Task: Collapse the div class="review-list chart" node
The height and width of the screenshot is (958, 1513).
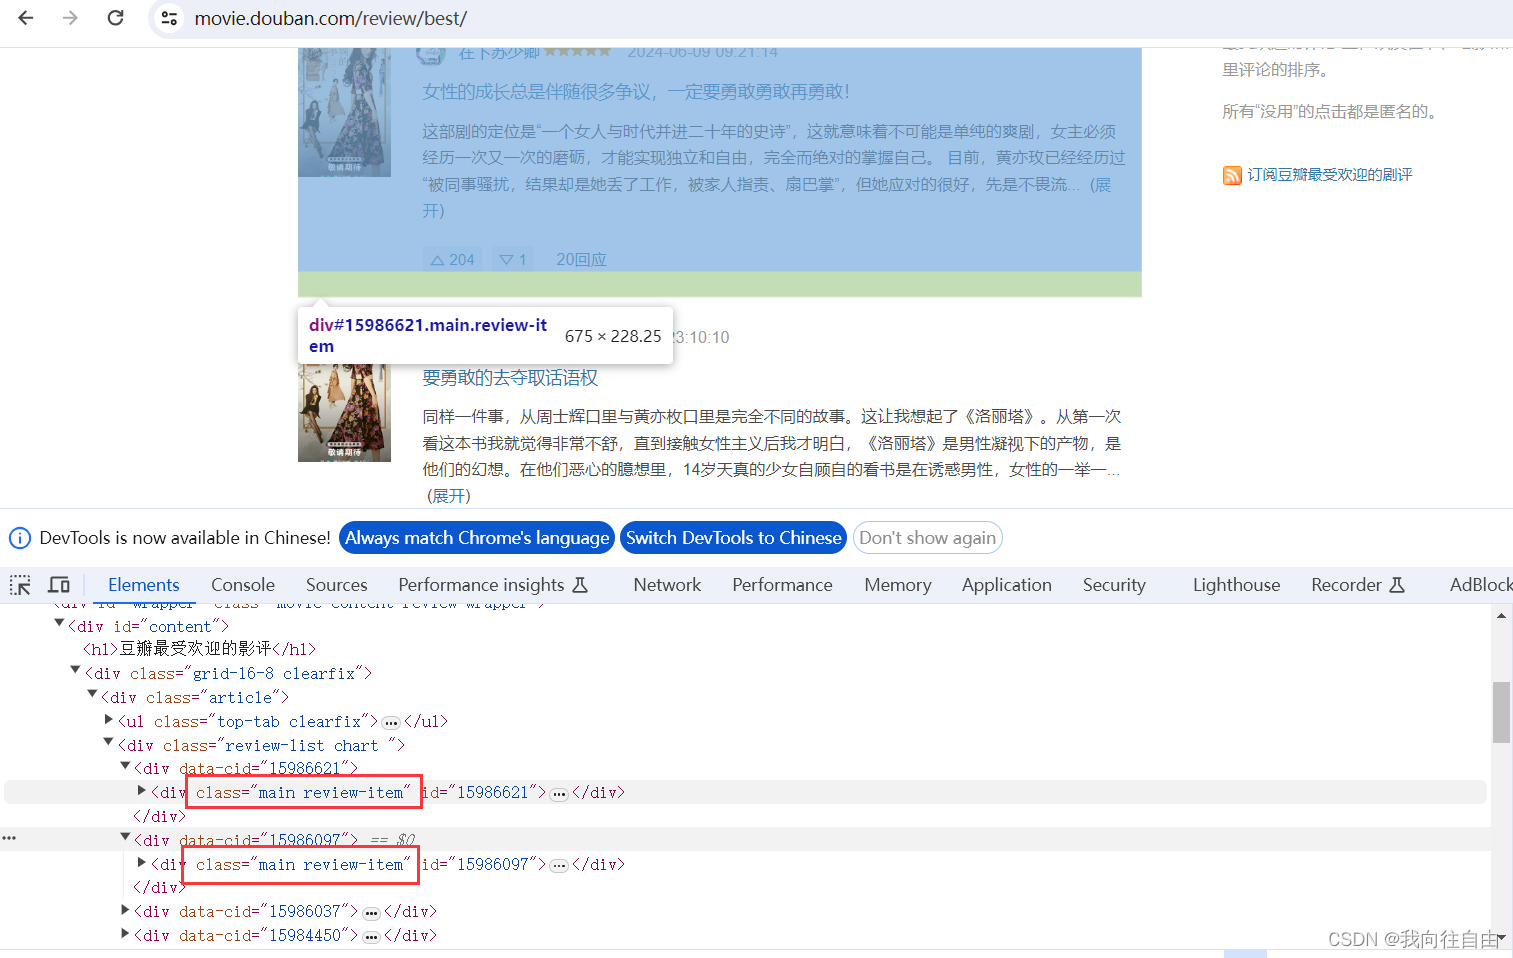Action: [109, 743]
